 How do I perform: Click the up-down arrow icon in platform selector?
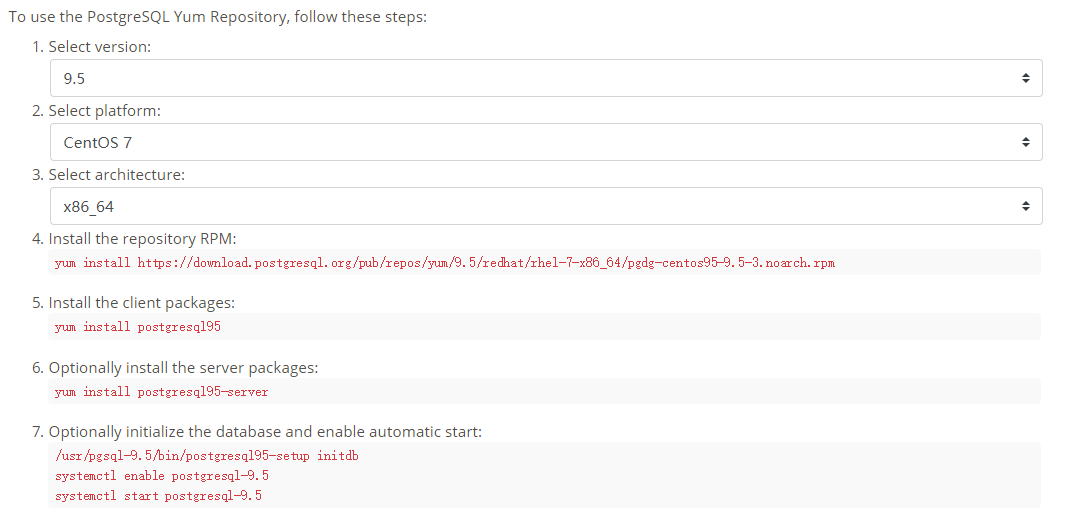(x=1025, y=142)
